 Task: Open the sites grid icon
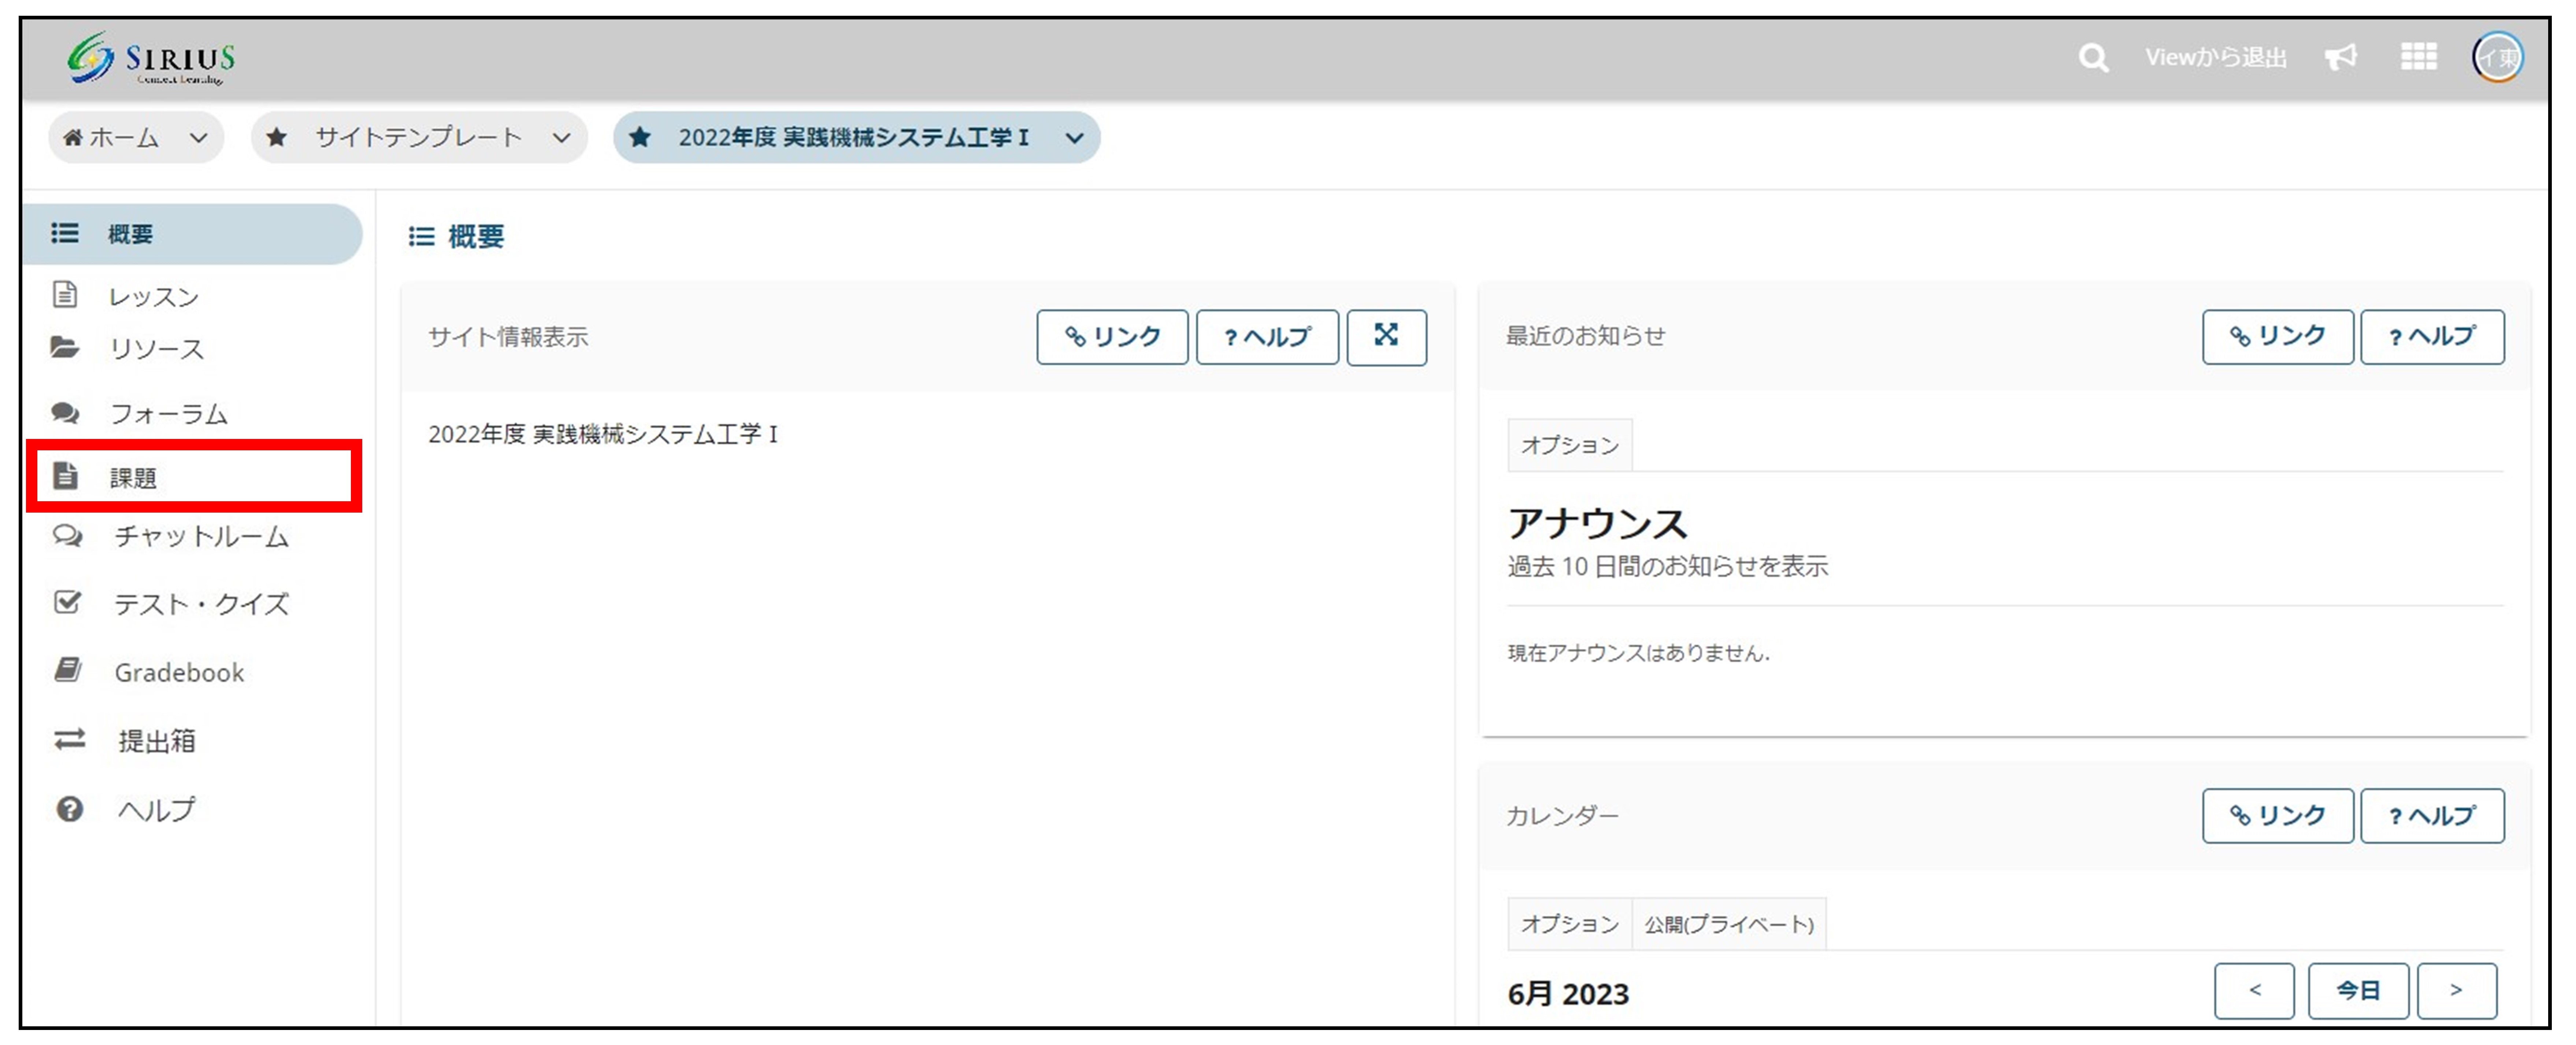pyautogui.click(x=2418, y=57)
